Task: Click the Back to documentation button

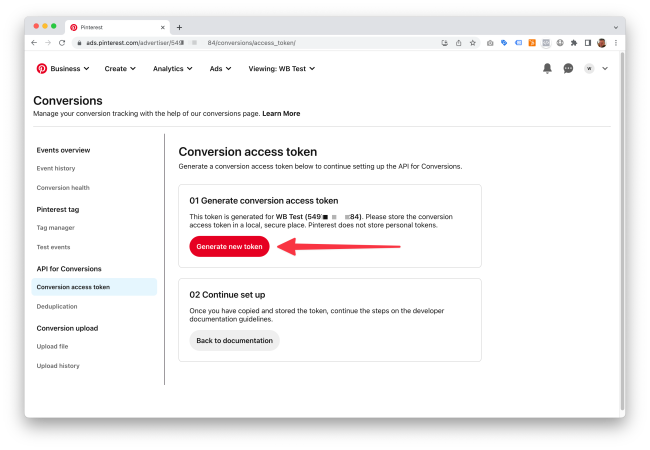Action: point(235,340)
